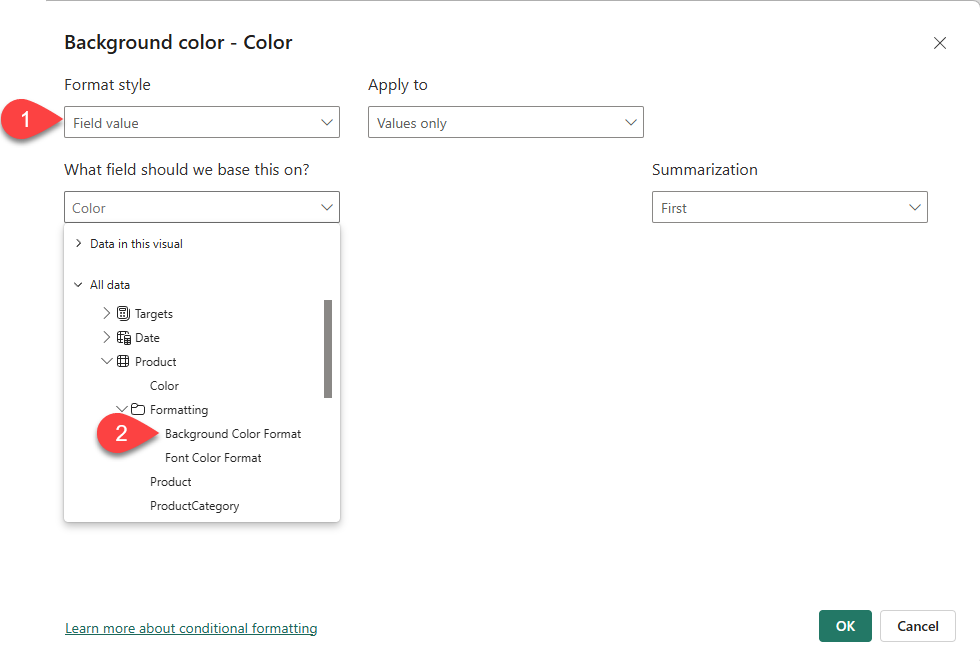Choose the ProductCategory field in list
This screenshot has width=980, height=661.
(195, 506)
